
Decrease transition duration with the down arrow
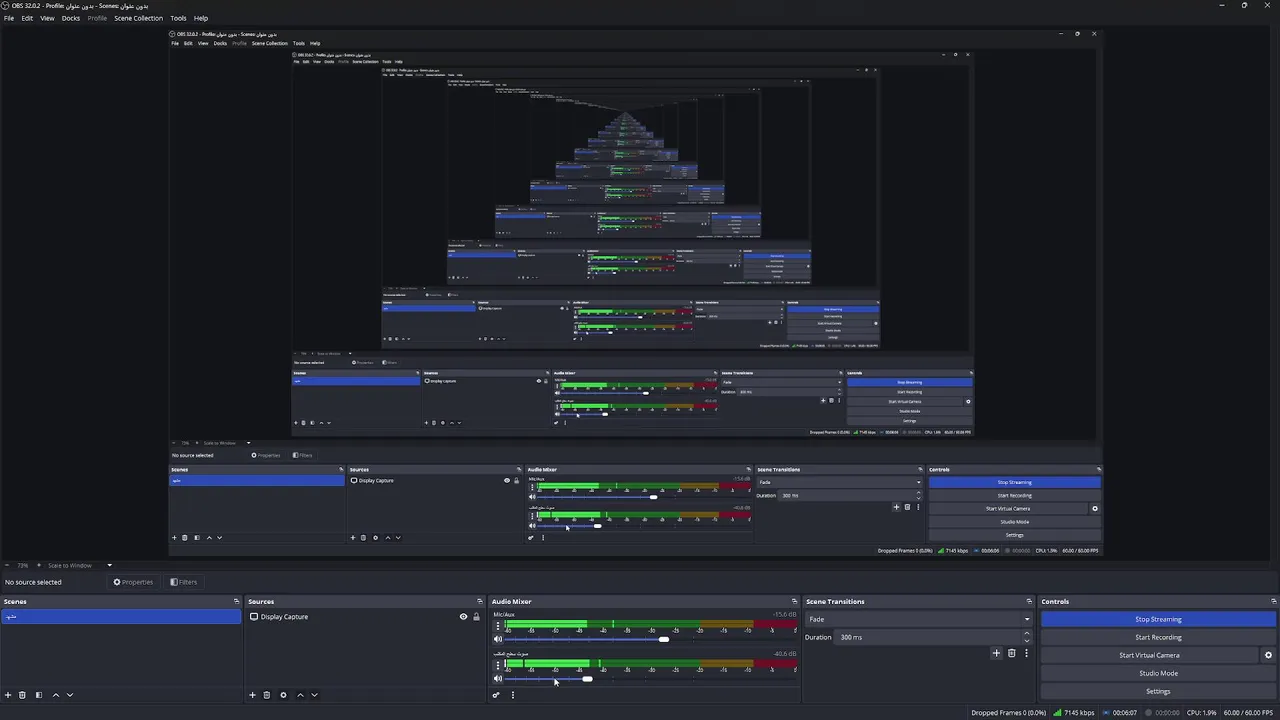[x=1027, y=640]
